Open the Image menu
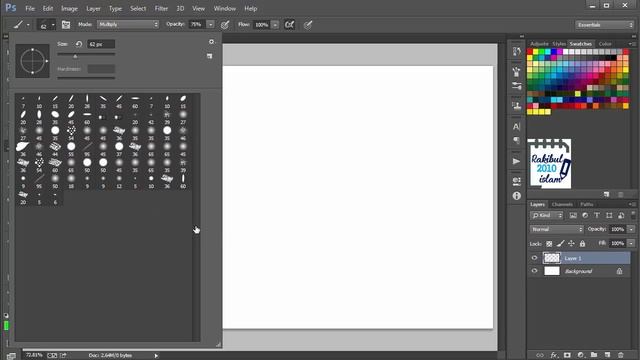This screenshot has width=640, height=360. 69,8
